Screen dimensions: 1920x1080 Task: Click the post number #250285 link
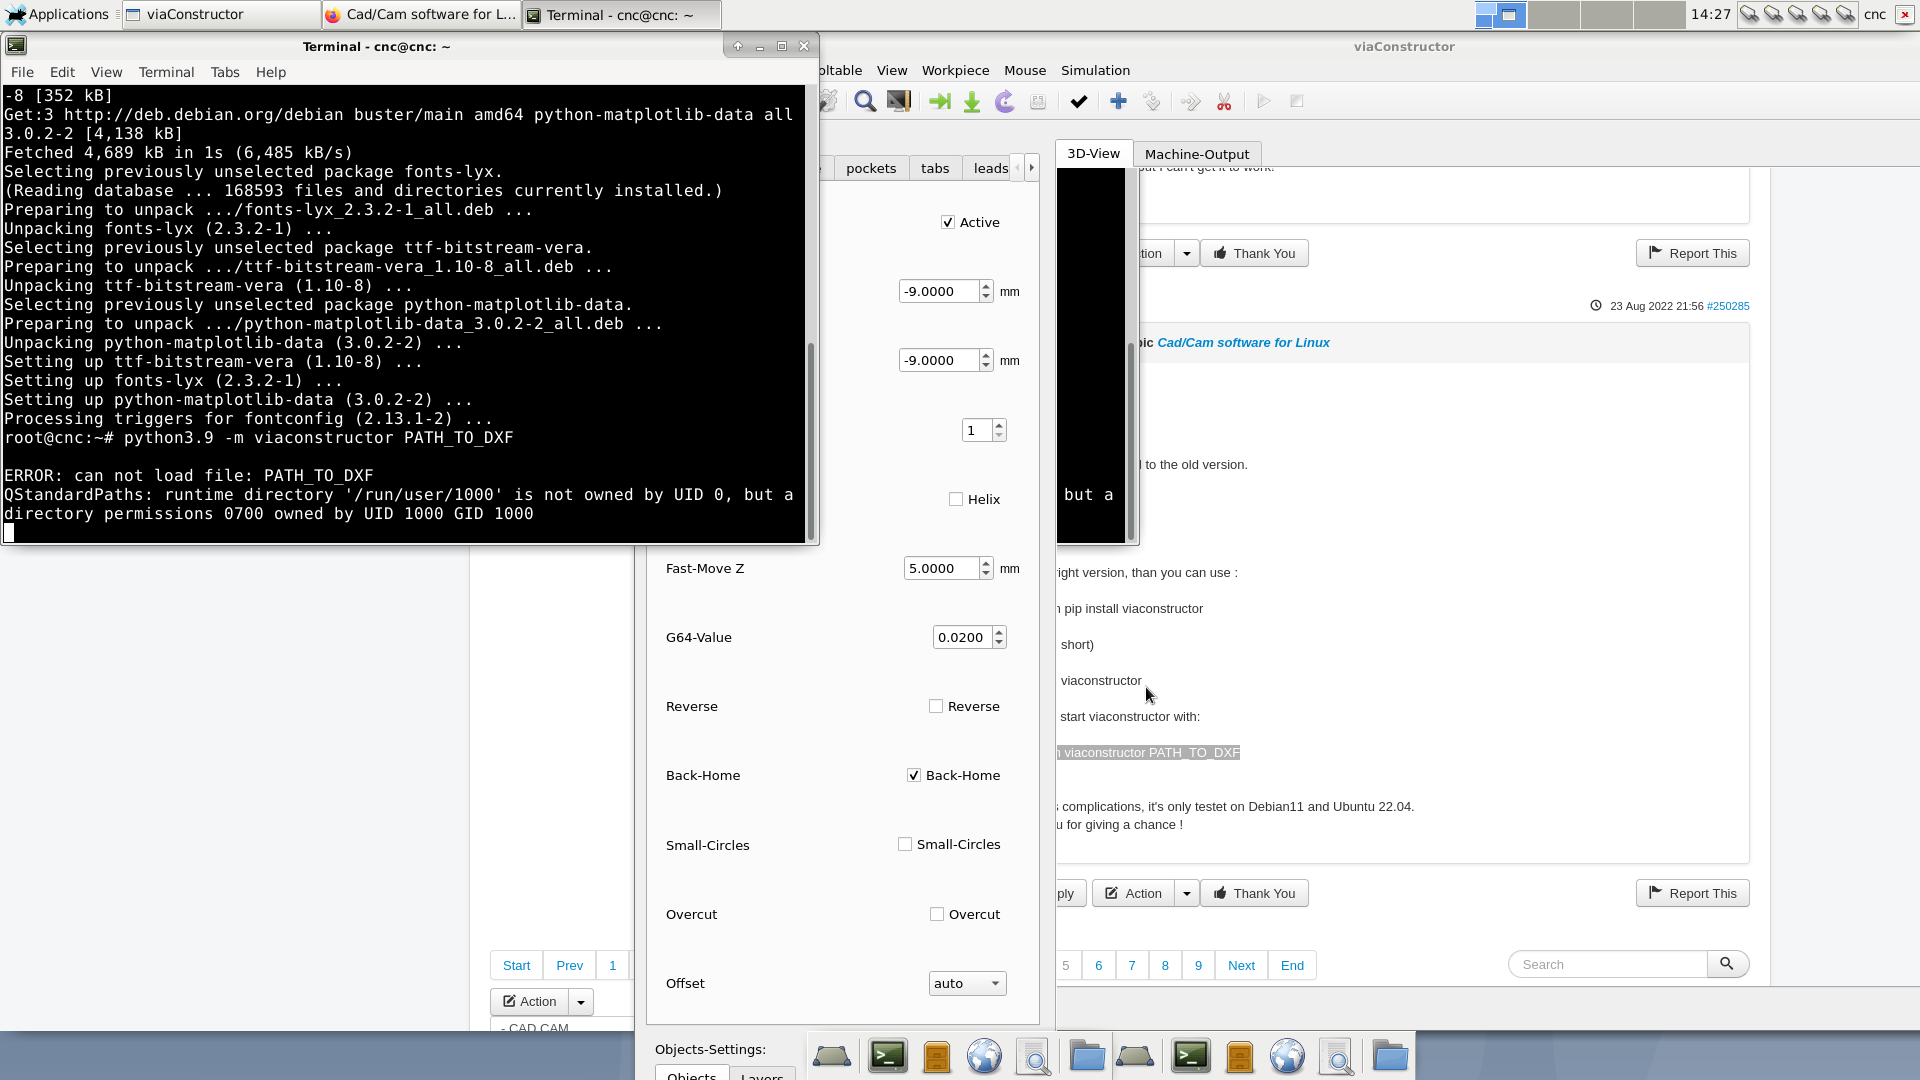tap(1728, 306)
